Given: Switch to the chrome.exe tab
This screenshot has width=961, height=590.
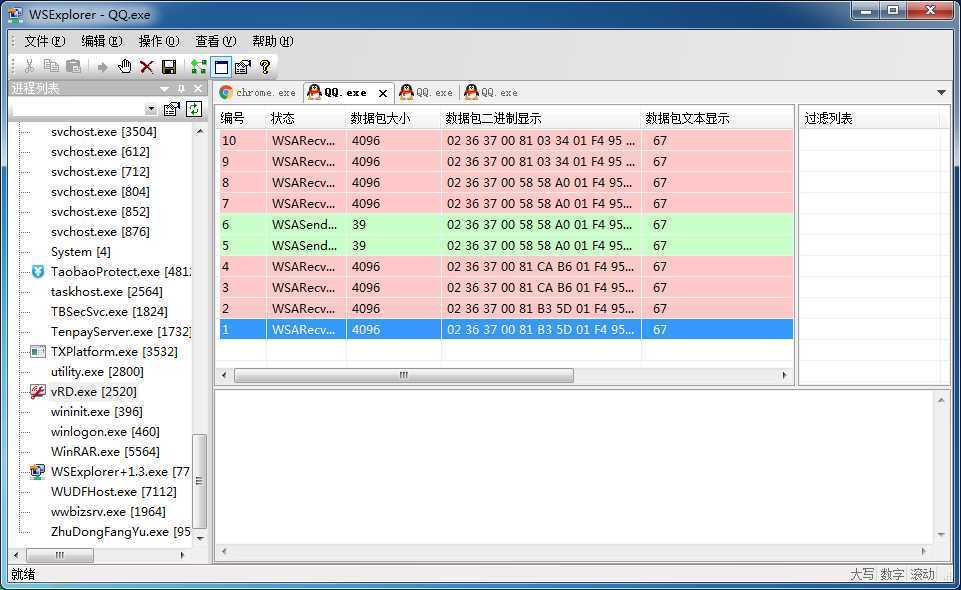Looking at the screenshot, I should (258, 93).
